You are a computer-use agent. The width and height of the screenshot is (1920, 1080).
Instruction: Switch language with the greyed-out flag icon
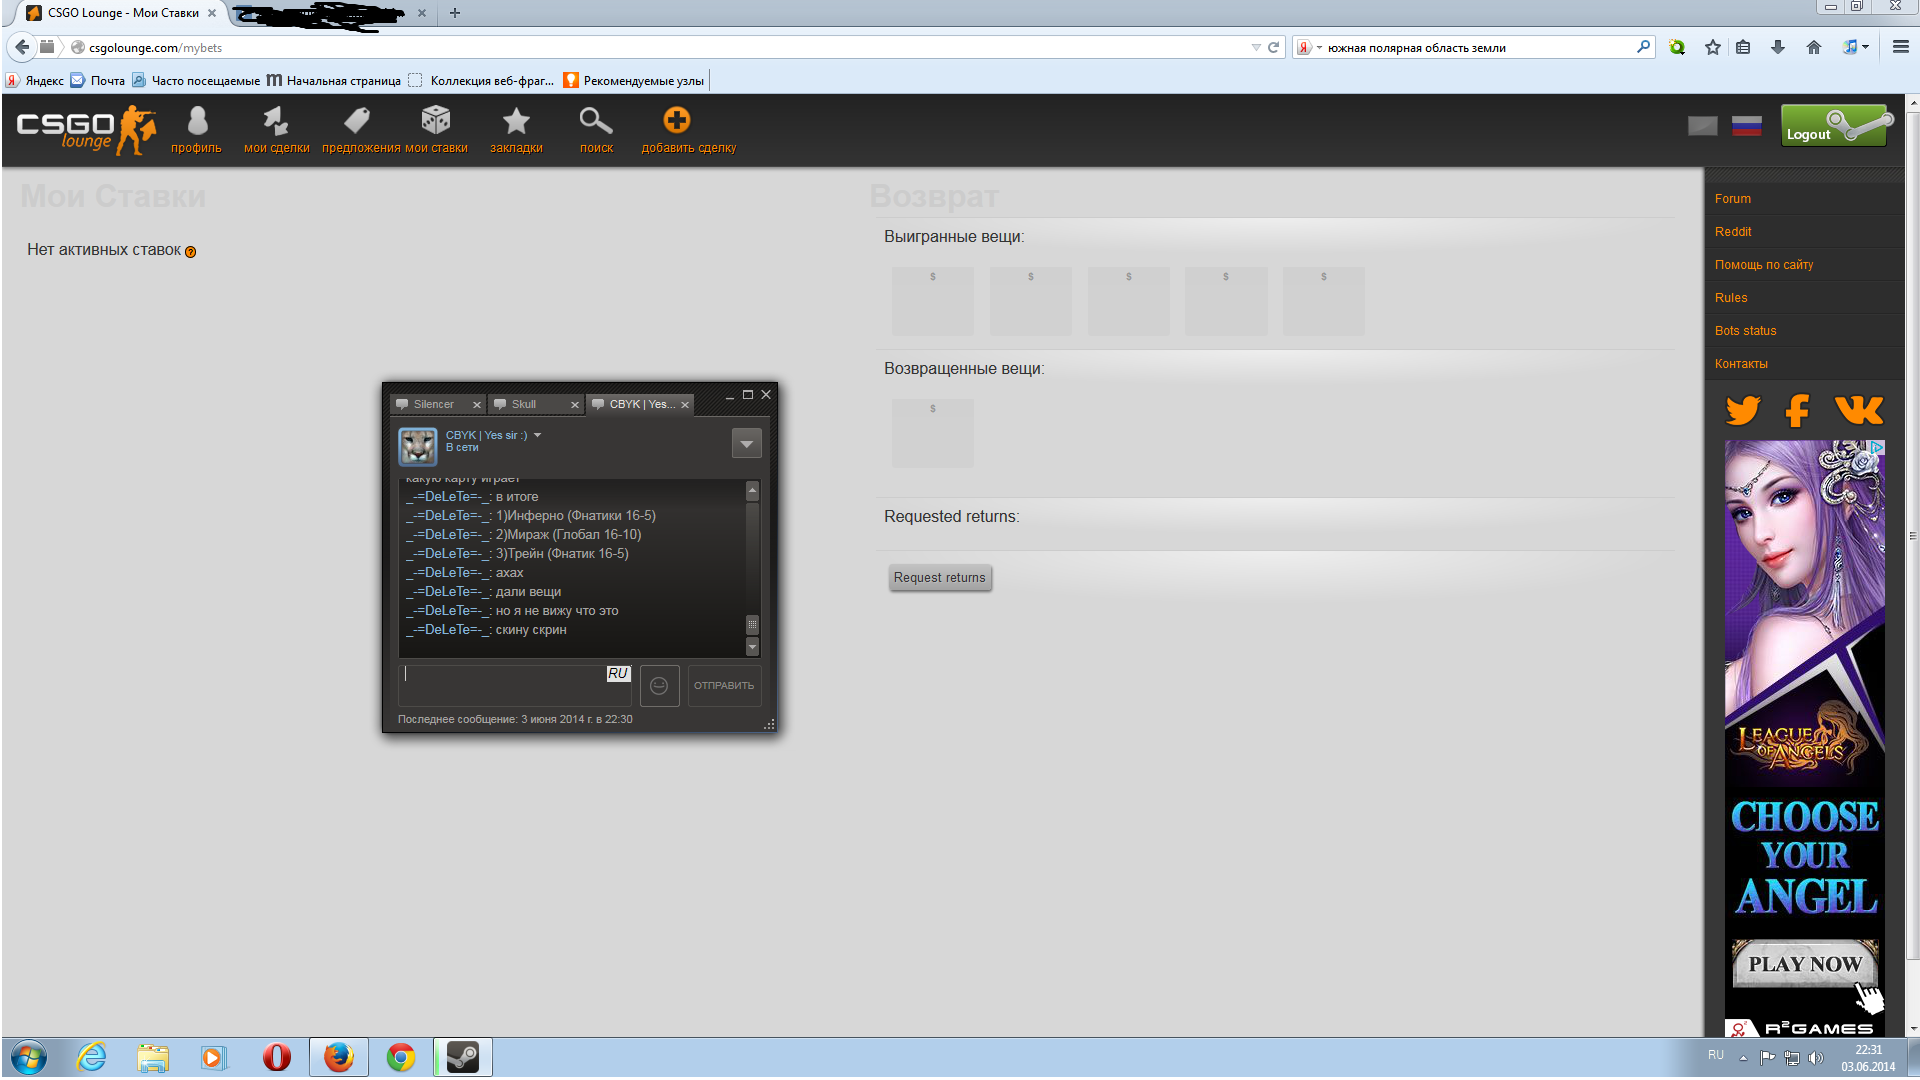point(1703,126)
